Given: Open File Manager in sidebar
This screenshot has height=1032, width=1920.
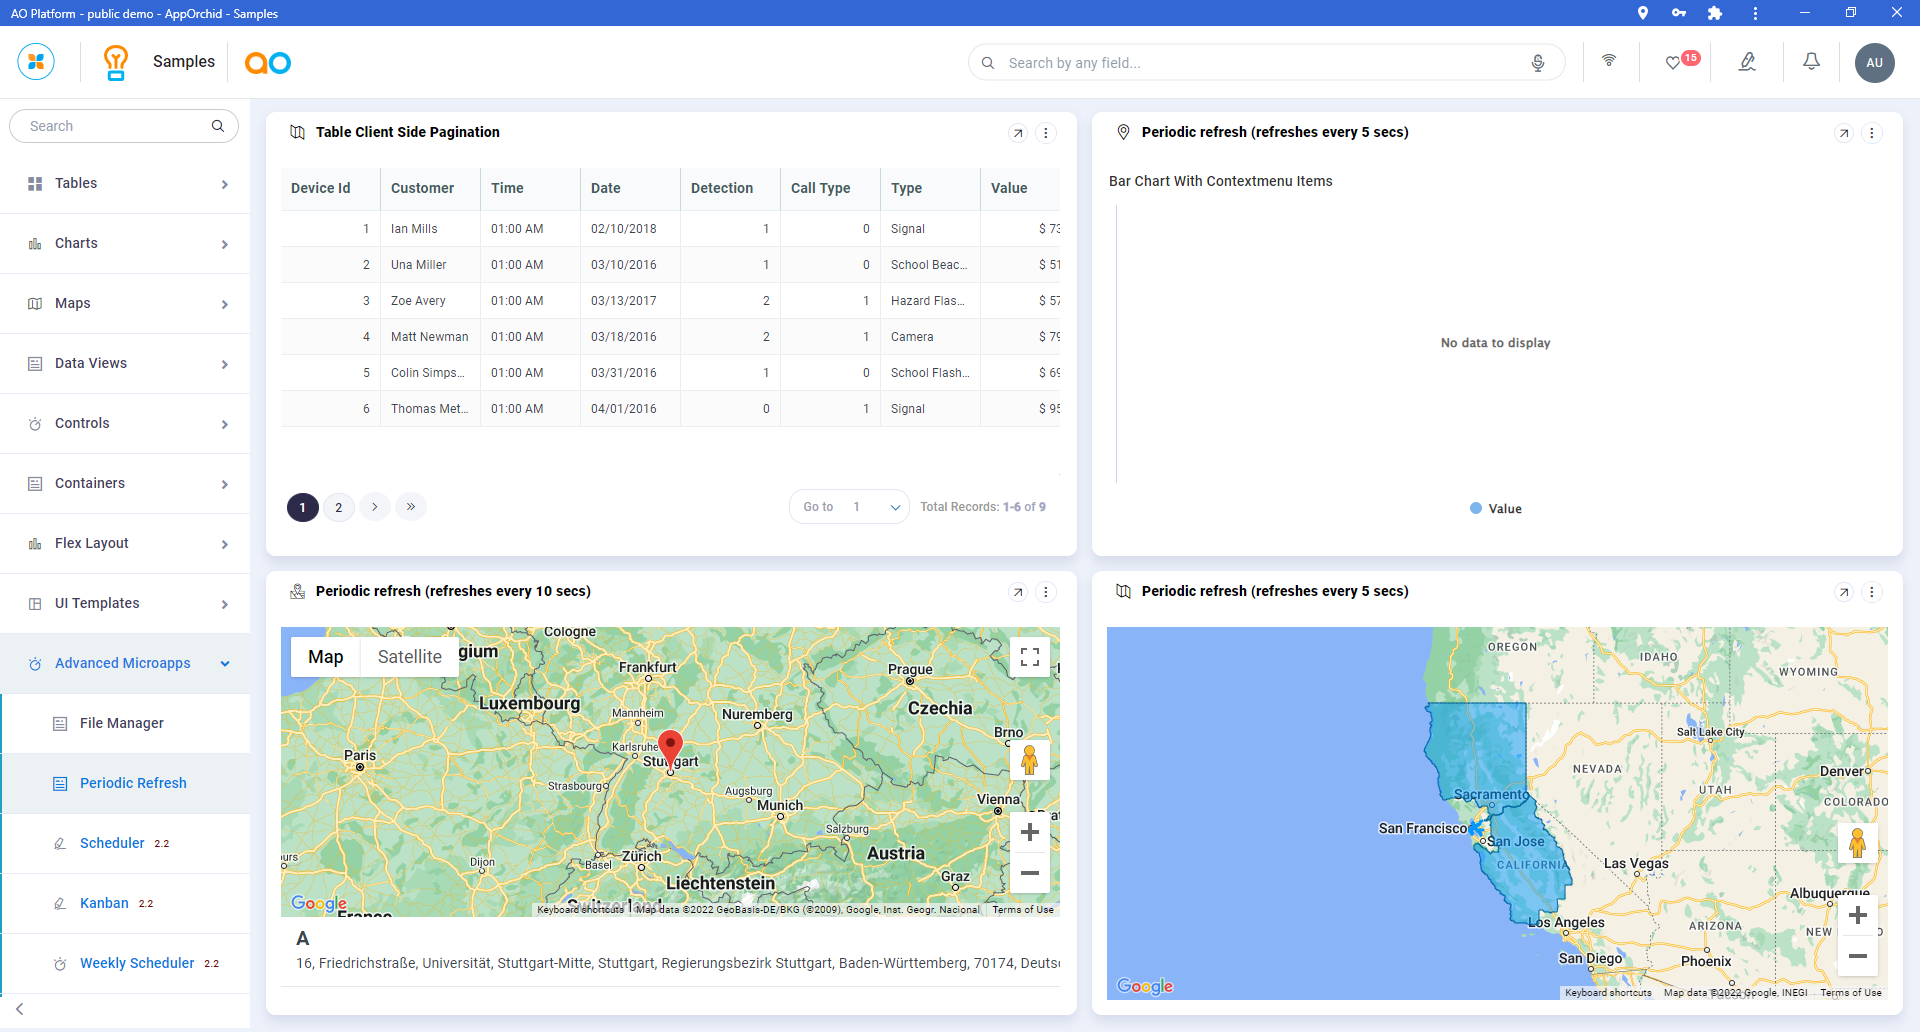Looking at the screenshot, I should click(122, 724).
